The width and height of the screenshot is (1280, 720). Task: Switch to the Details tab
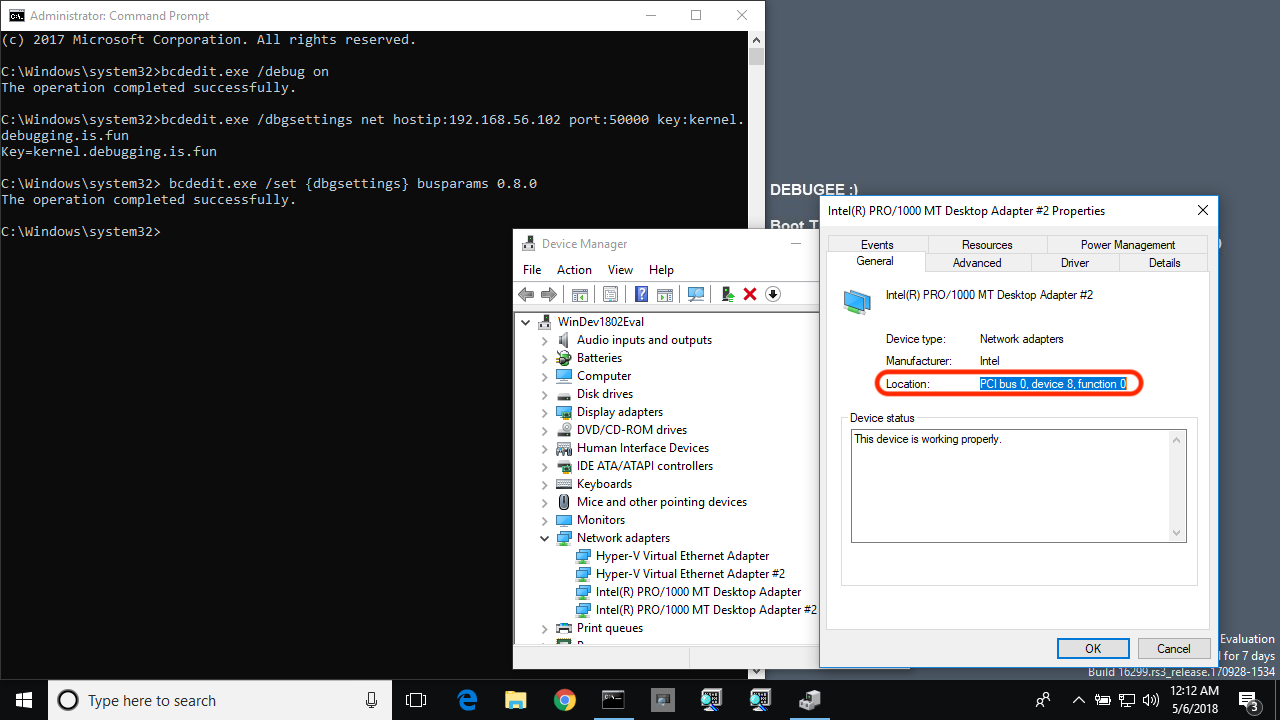pyautogui.click(x=1164, y=263)
